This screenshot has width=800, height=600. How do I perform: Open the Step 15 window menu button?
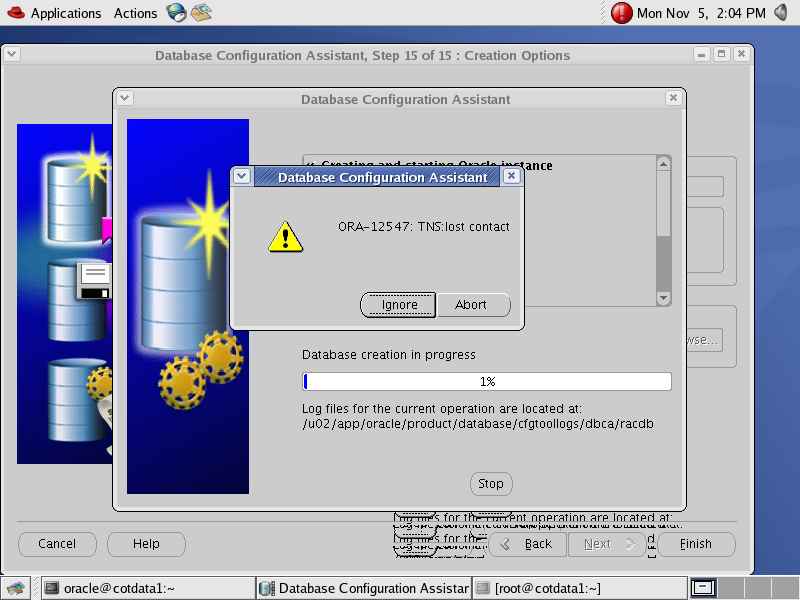coord(11,55)
